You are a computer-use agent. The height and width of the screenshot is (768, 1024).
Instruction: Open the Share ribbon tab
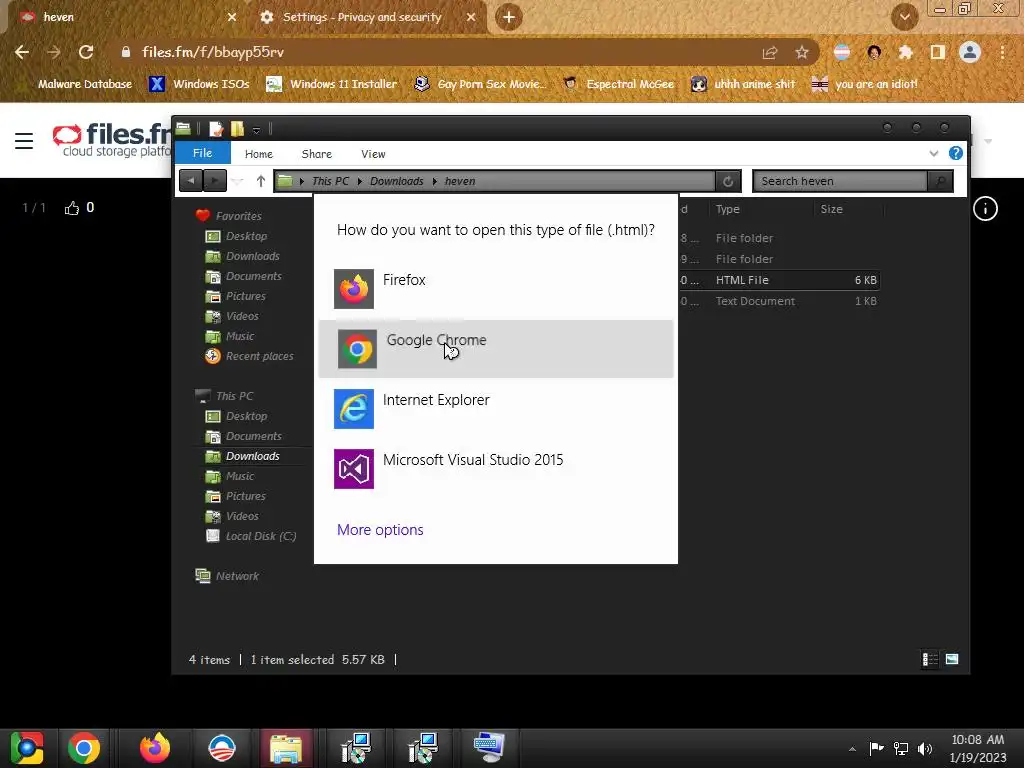tap(317, 153)
